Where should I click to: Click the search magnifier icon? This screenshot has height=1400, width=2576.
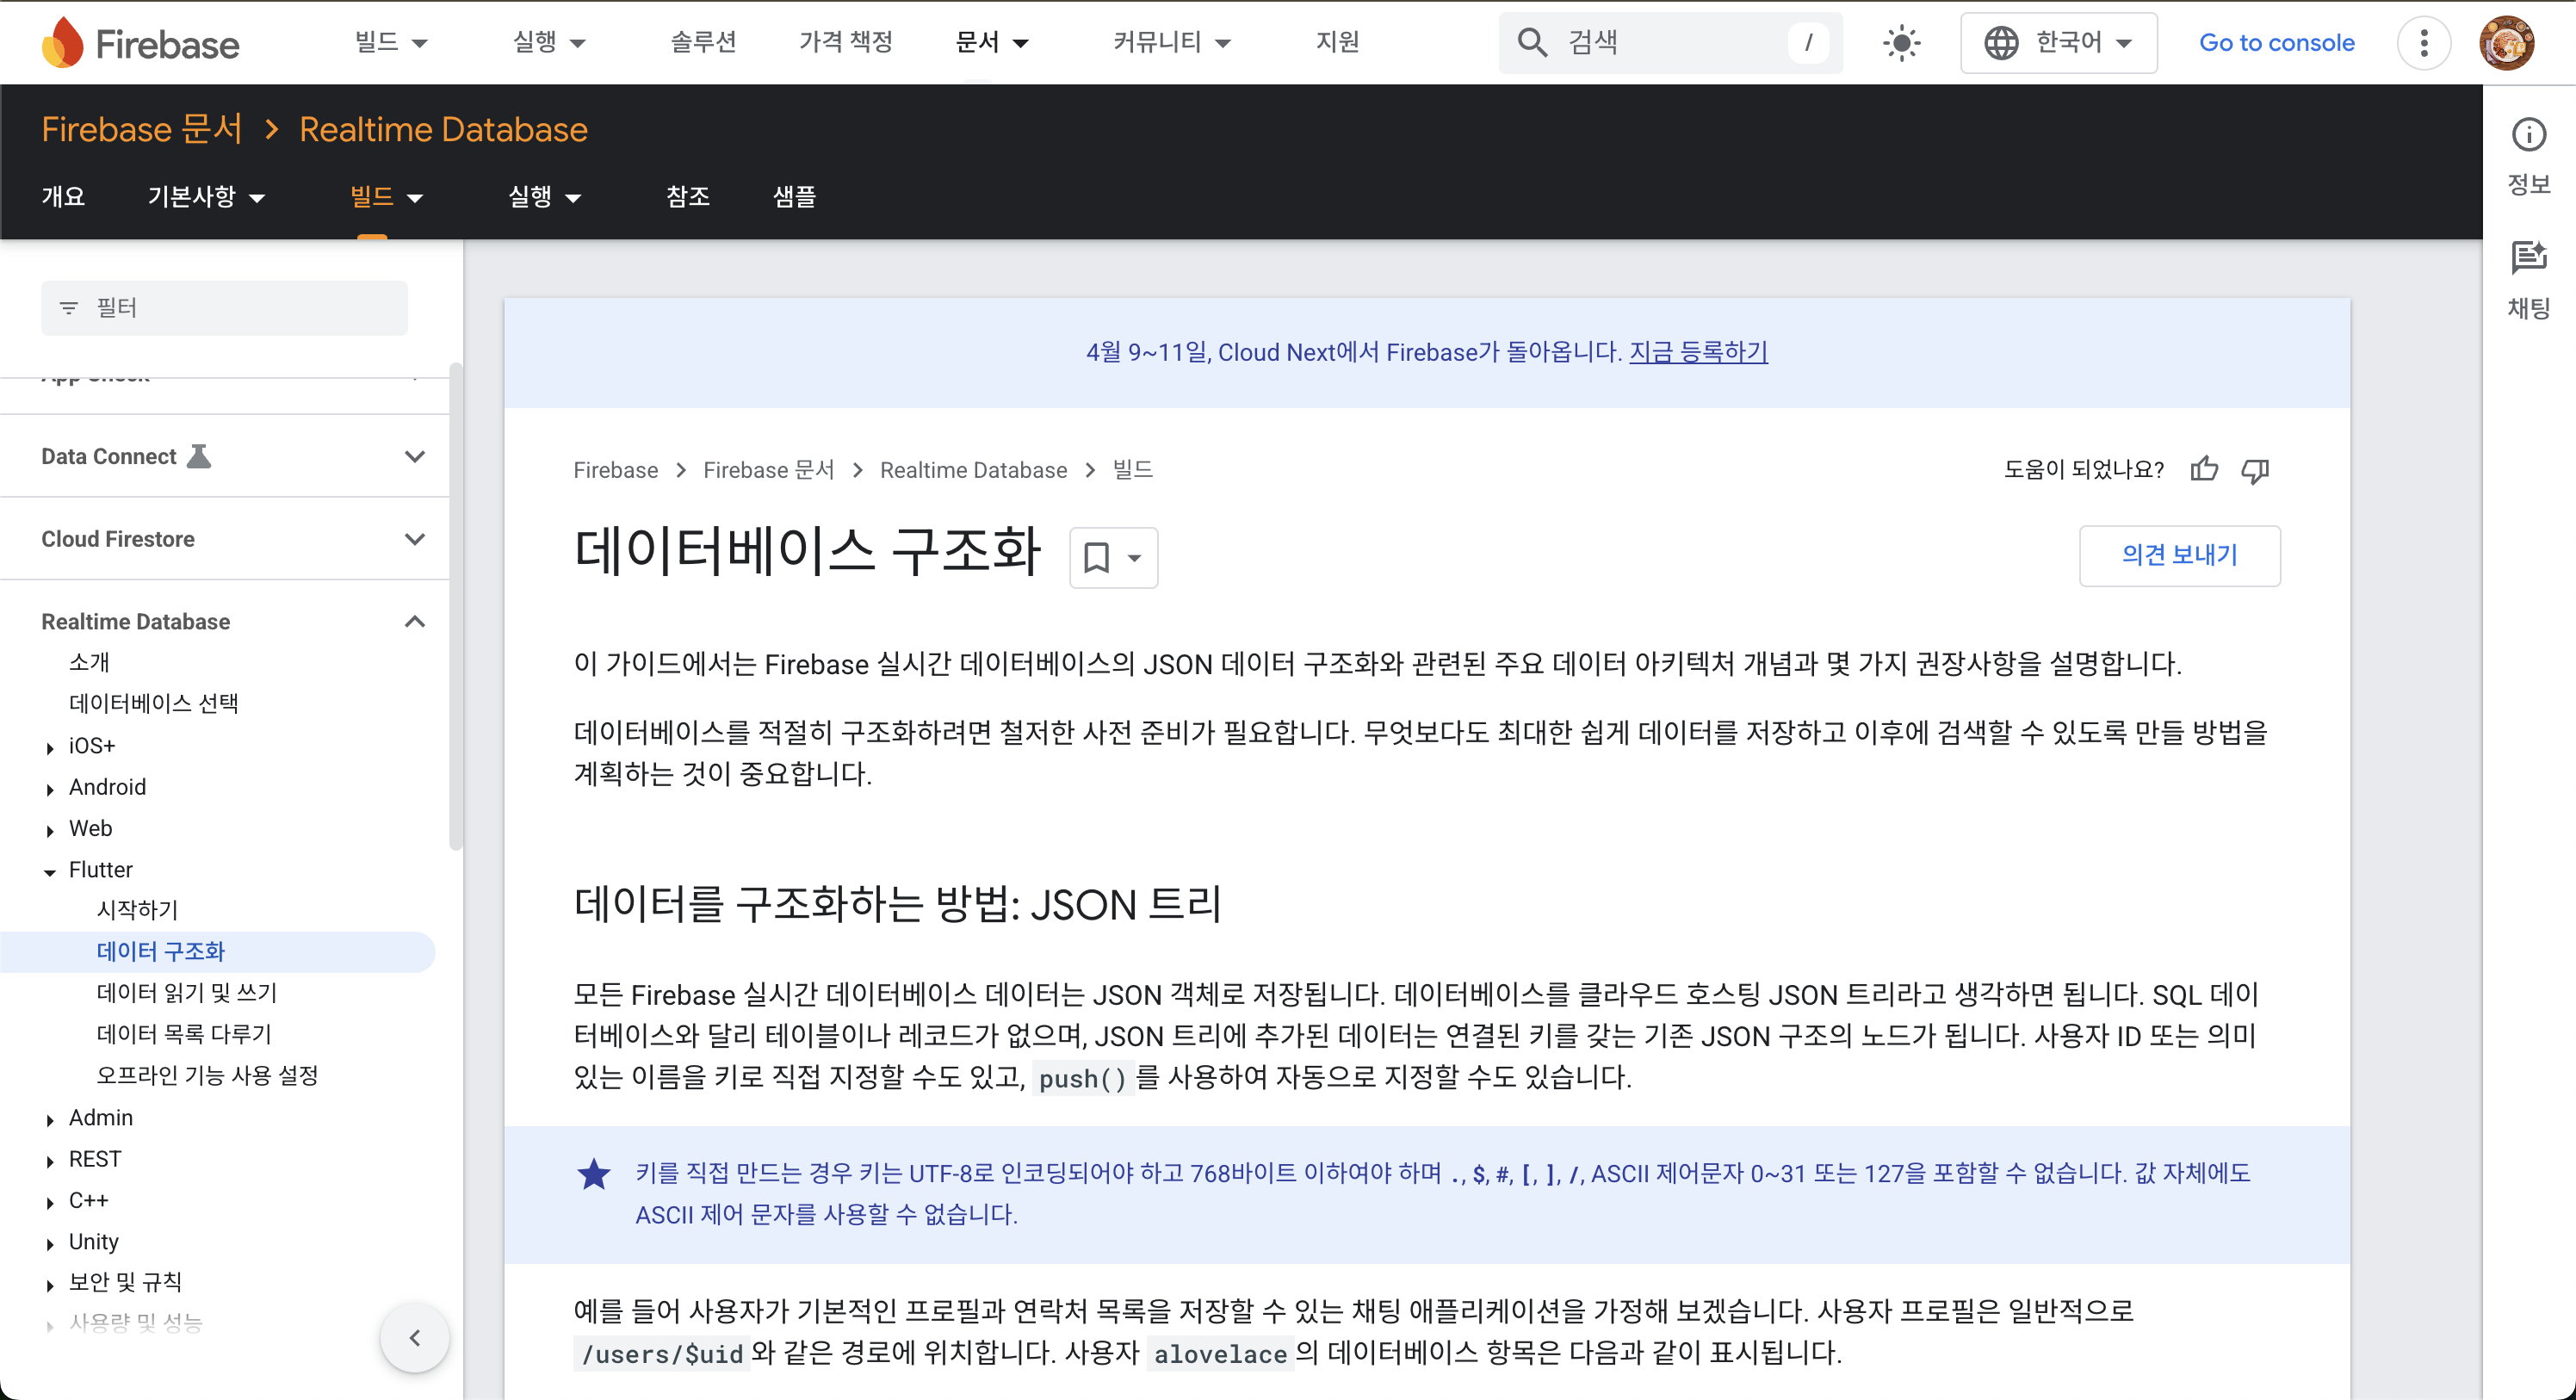click(1532, 42)
